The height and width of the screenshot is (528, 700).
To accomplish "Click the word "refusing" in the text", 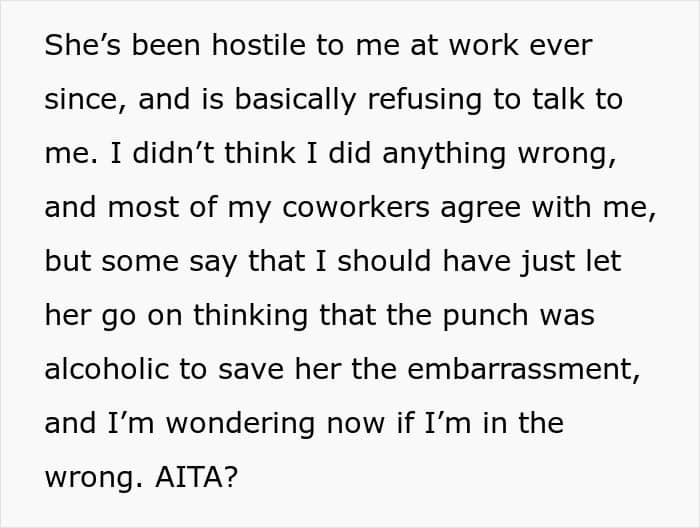I will click(x=425, y=99).
